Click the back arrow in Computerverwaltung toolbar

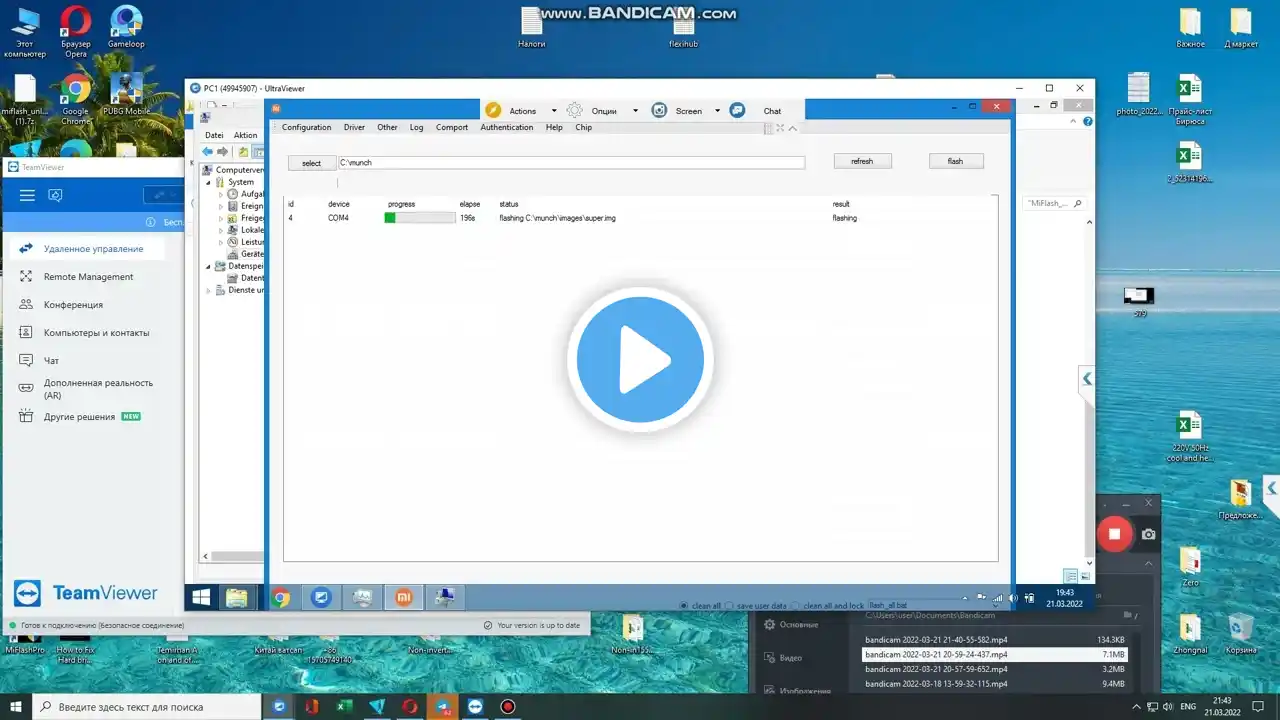208,152
